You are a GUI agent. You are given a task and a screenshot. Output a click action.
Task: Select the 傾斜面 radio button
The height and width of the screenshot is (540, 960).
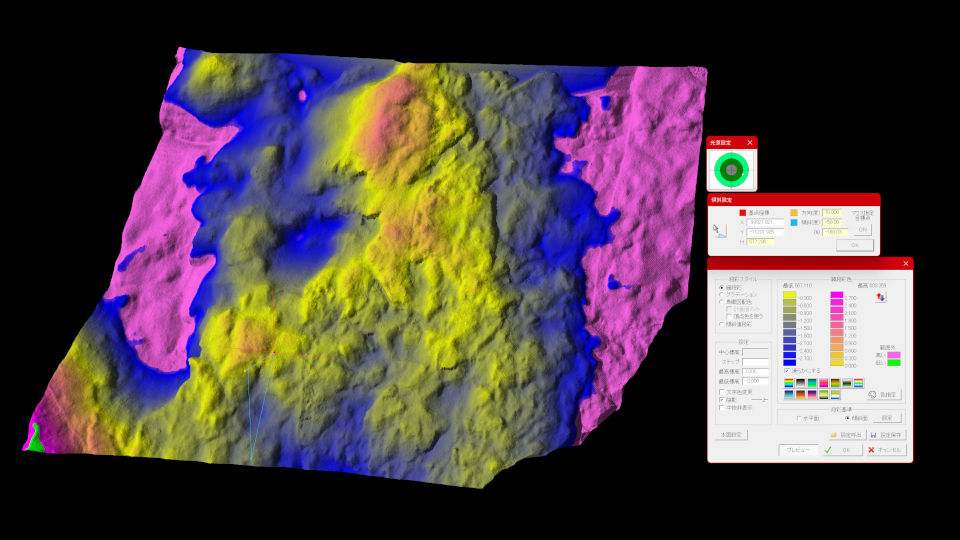coord(848,418)
